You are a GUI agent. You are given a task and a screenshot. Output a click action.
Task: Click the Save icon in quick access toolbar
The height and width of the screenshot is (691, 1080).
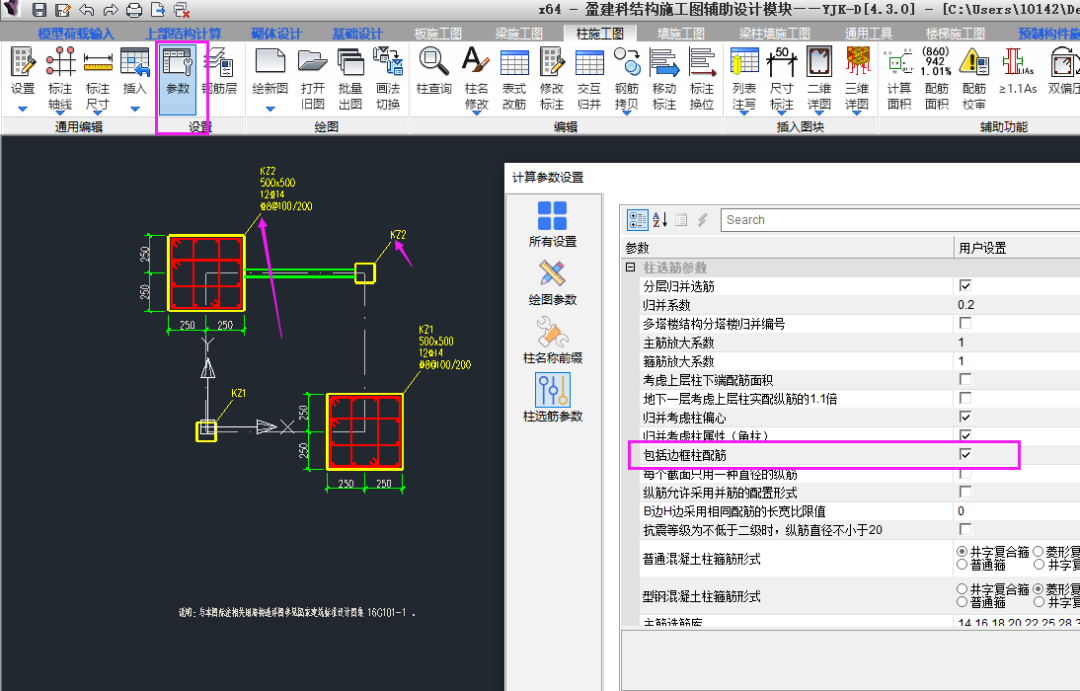39,10
